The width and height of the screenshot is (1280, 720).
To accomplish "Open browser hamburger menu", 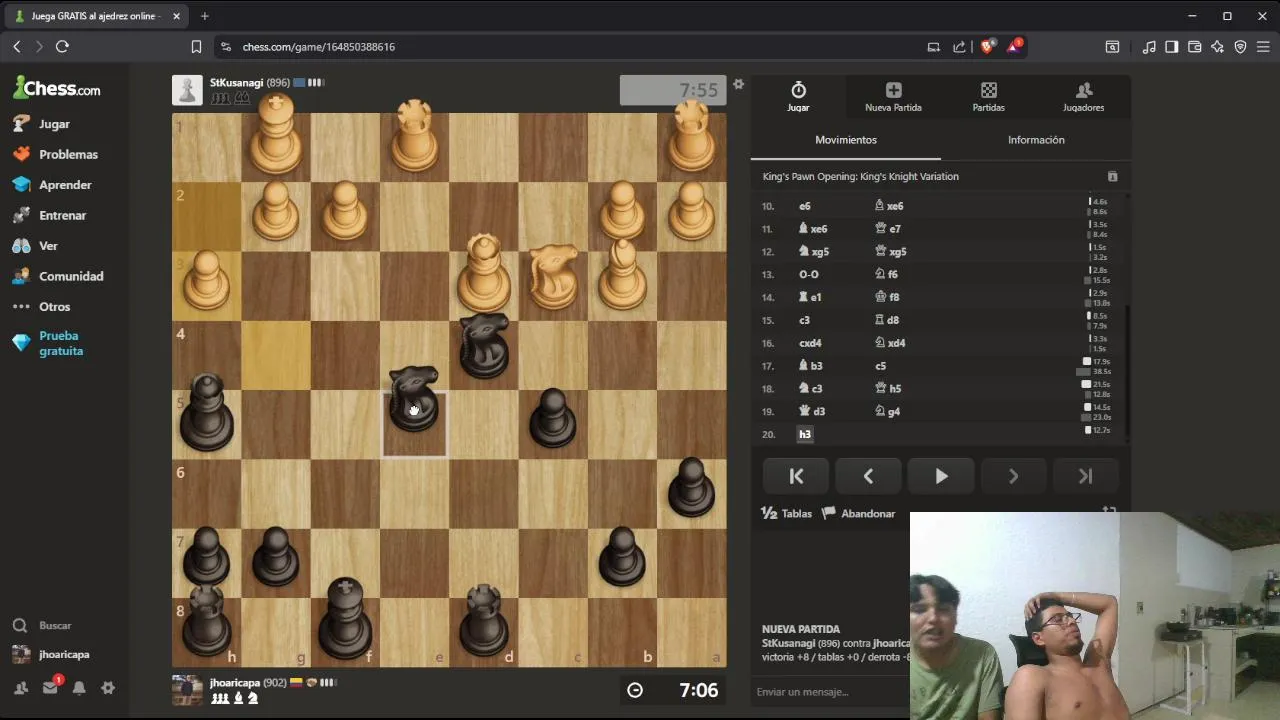I will pos(1263,47).
